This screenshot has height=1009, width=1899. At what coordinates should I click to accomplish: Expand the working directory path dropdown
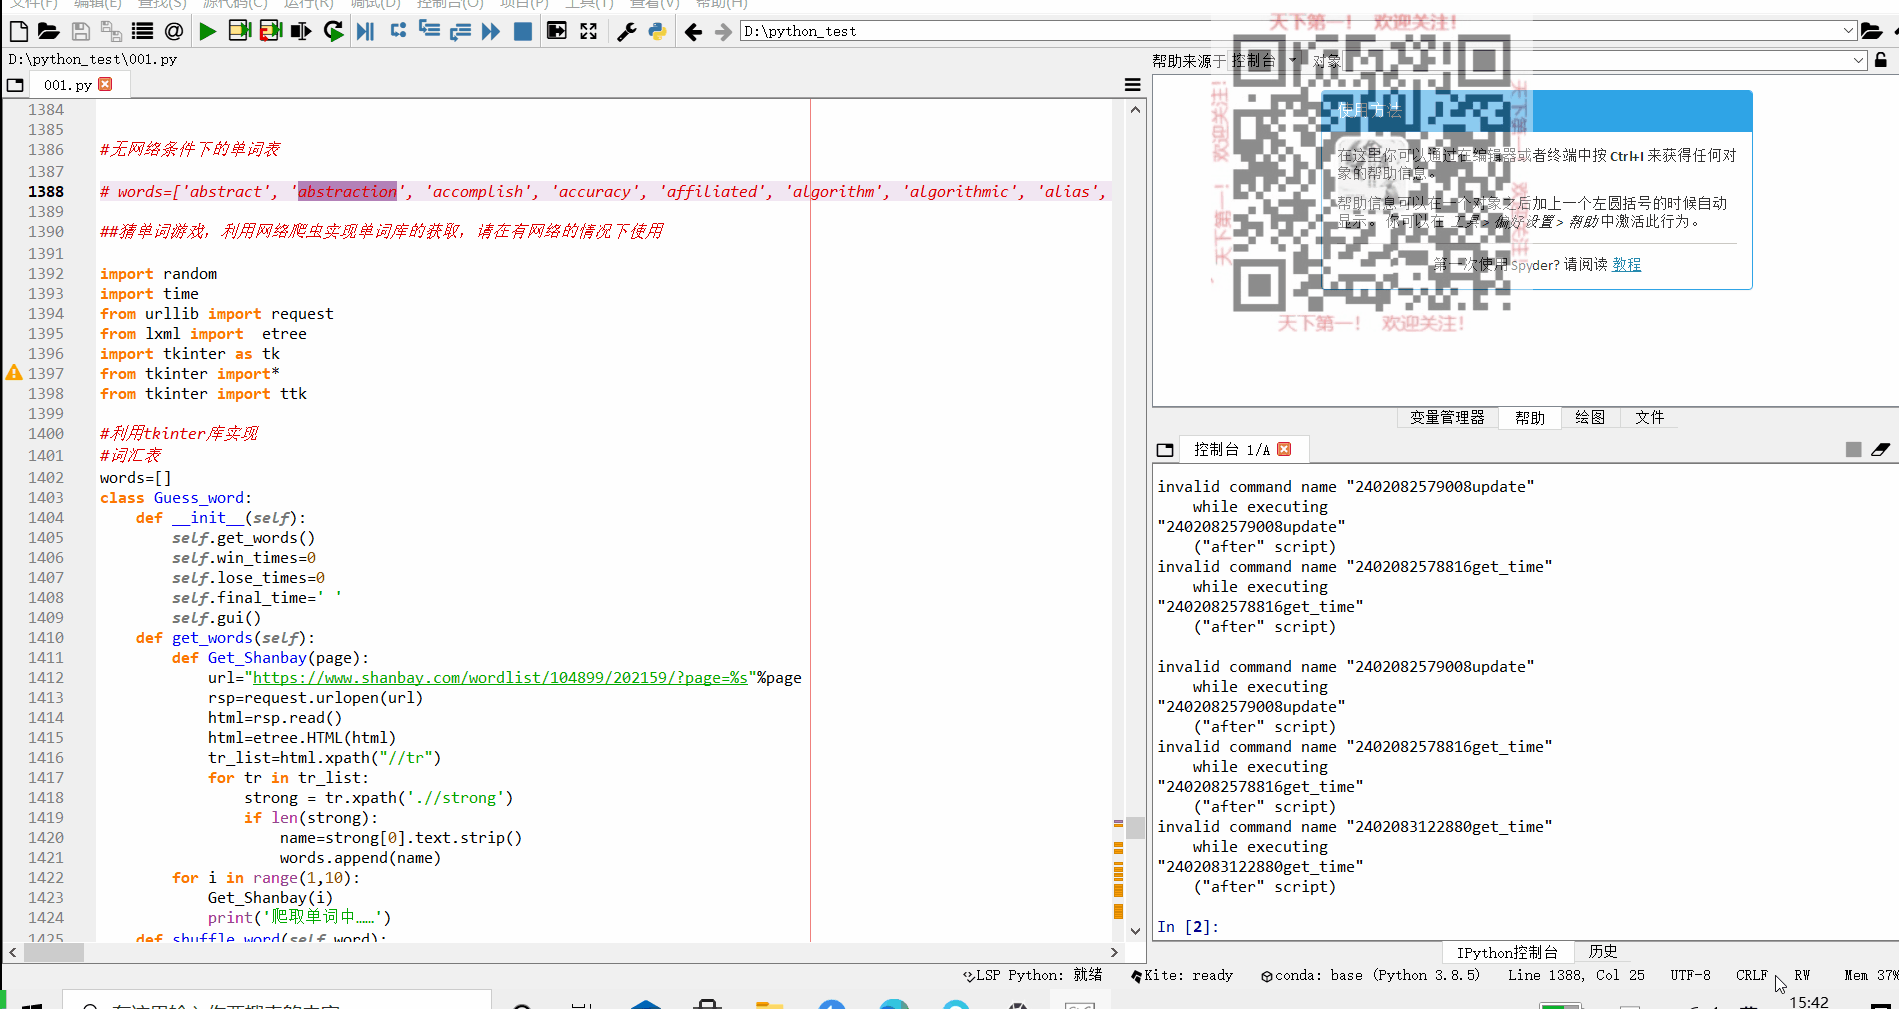[1848, 31]
